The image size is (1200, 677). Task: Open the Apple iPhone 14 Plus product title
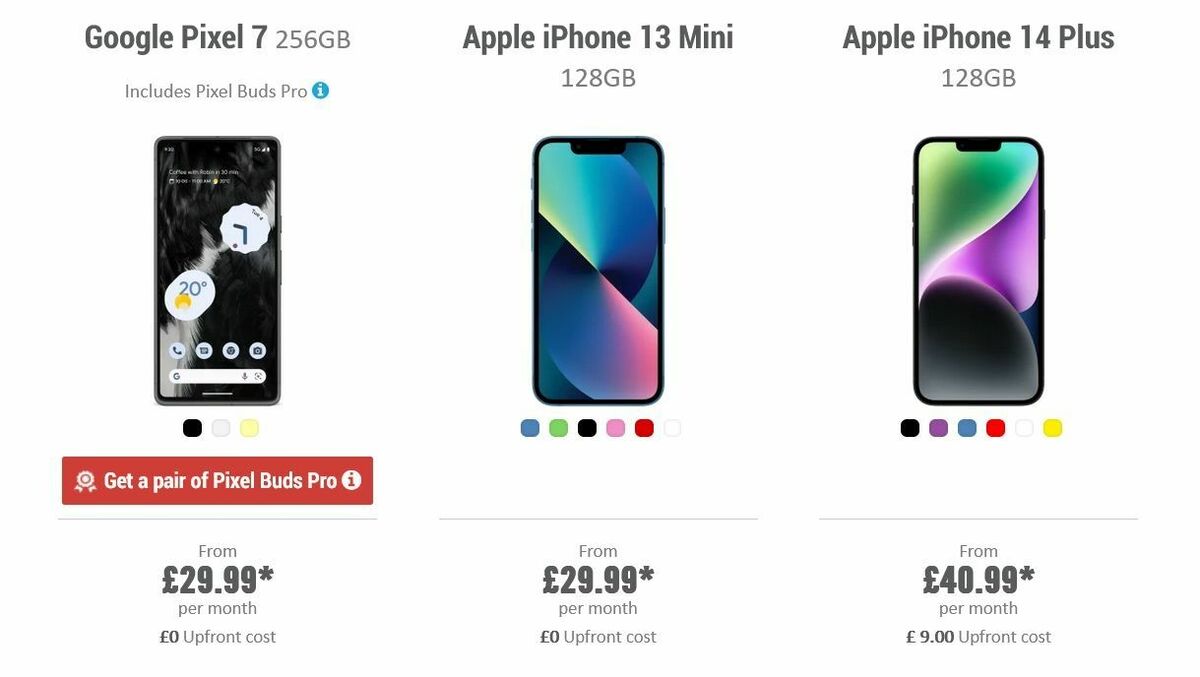click(x=978, y=37)
